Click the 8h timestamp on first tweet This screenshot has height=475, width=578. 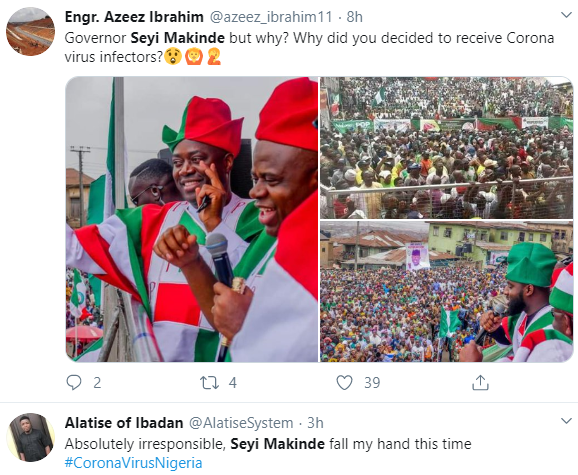pos(354,17)
